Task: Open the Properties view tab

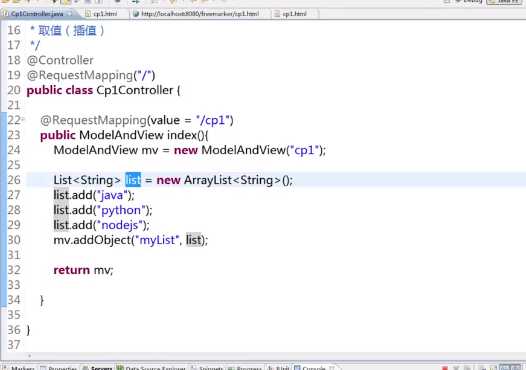Action: 59,368
